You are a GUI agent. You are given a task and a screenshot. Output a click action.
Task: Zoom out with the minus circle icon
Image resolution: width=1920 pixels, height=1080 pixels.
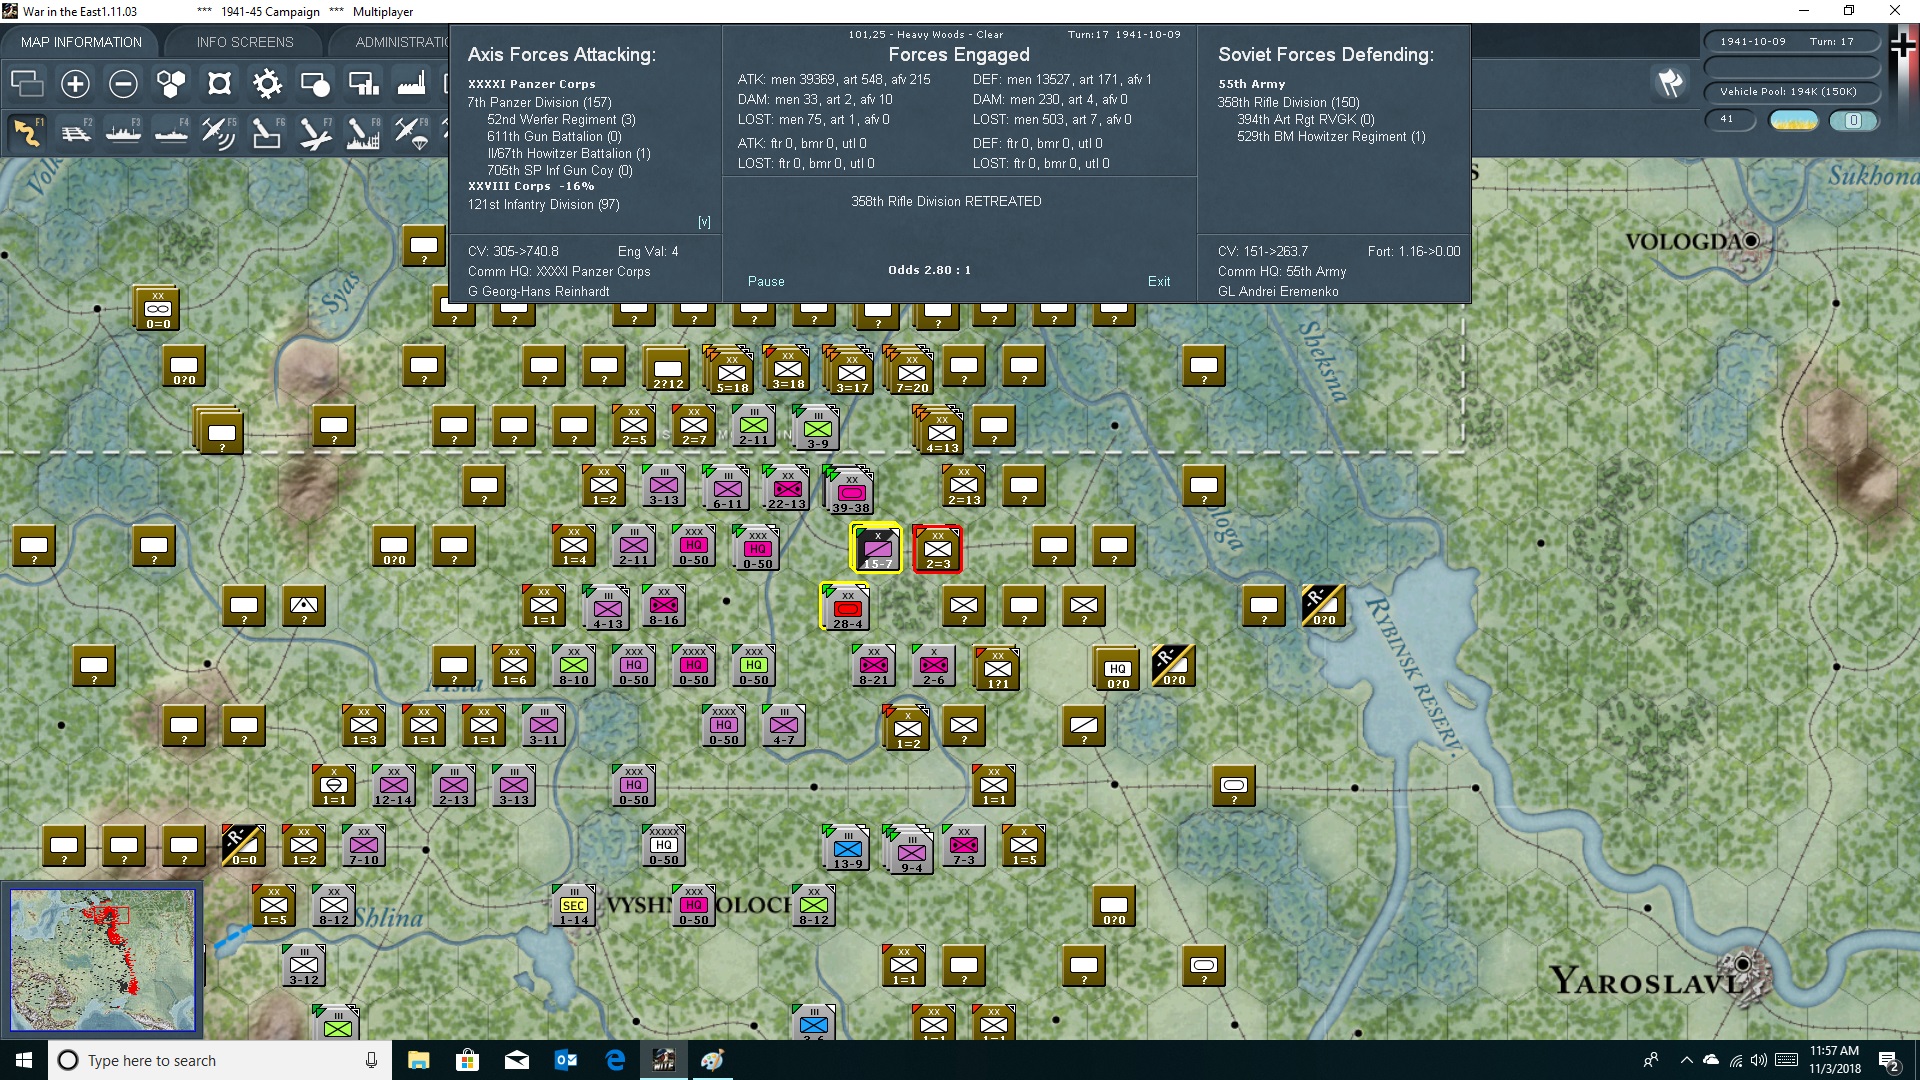123,84
